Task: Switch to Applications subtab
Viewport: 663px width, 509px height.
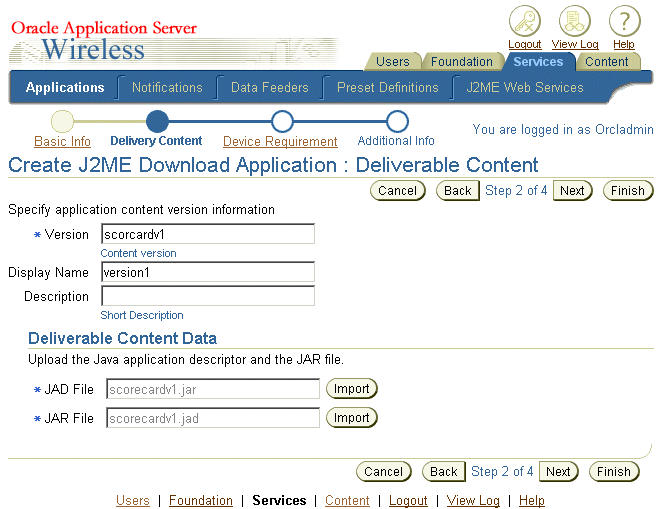Action: (65, 88)
